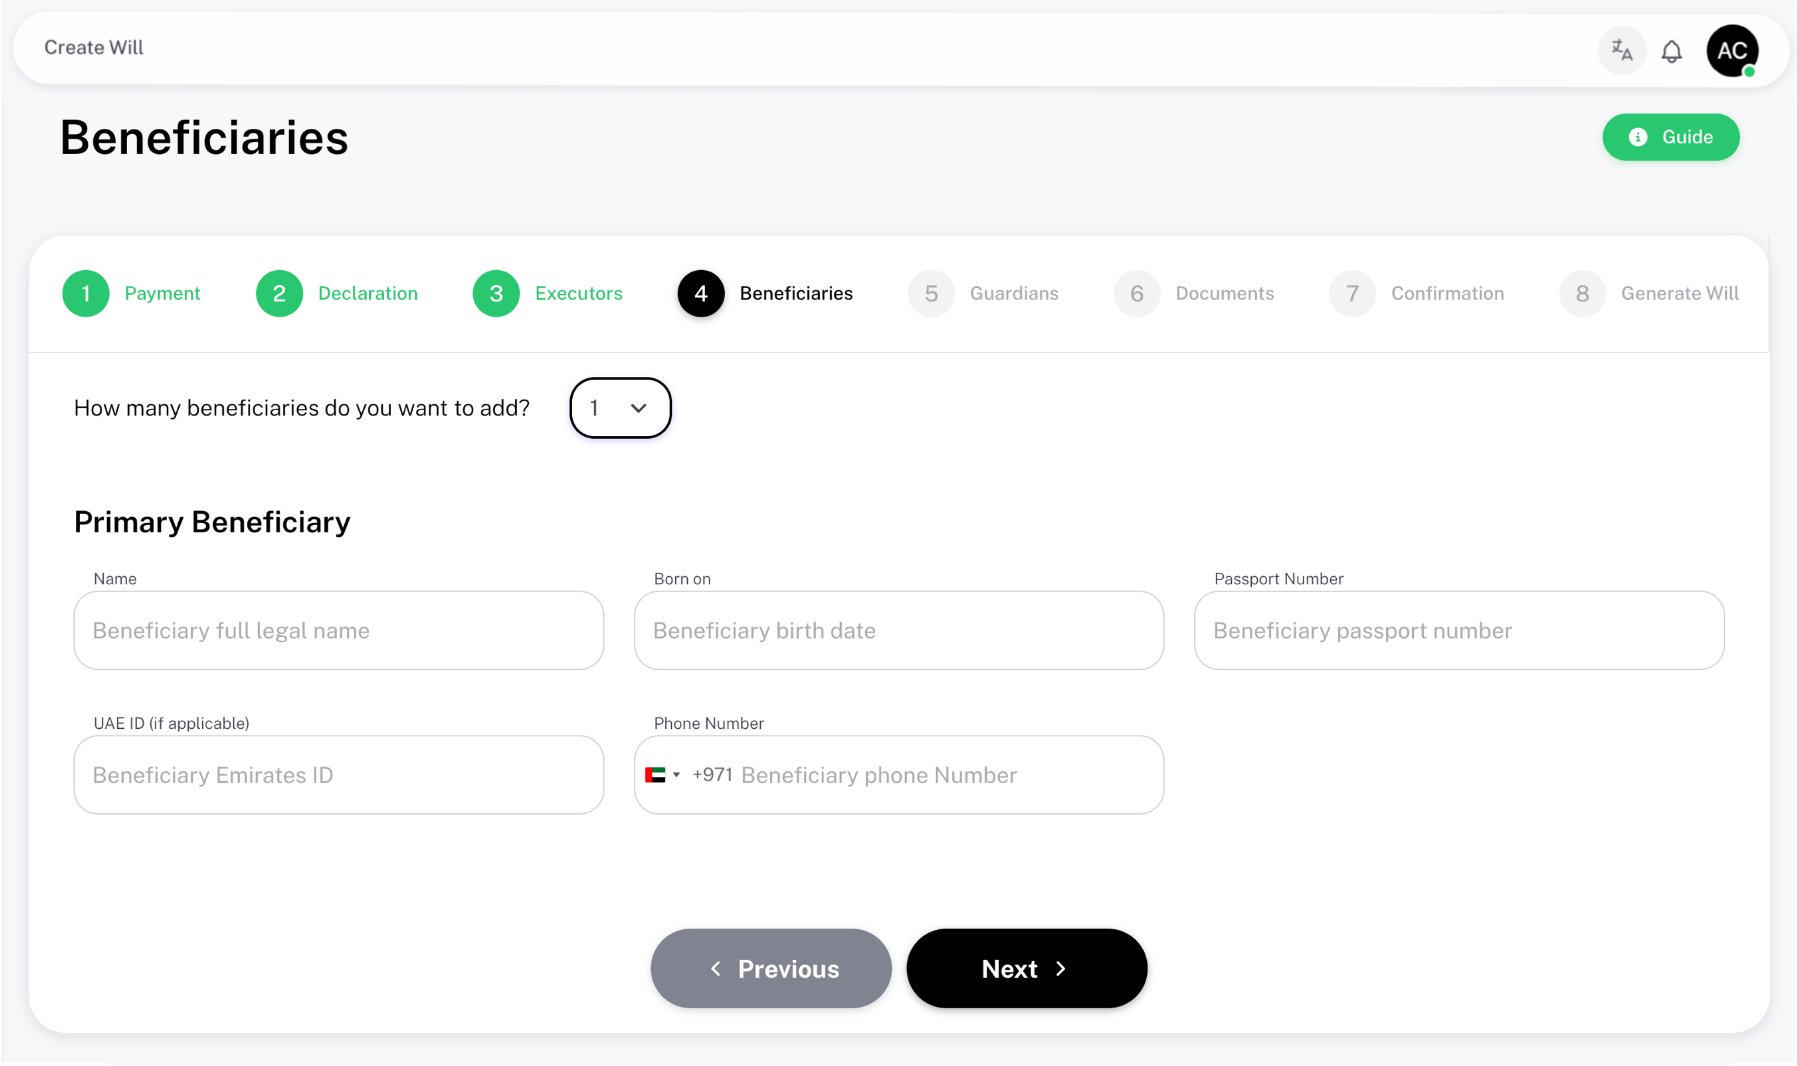Click the step 8 Generate Will circle
1797x1066 pixels.
(1582, 294)
